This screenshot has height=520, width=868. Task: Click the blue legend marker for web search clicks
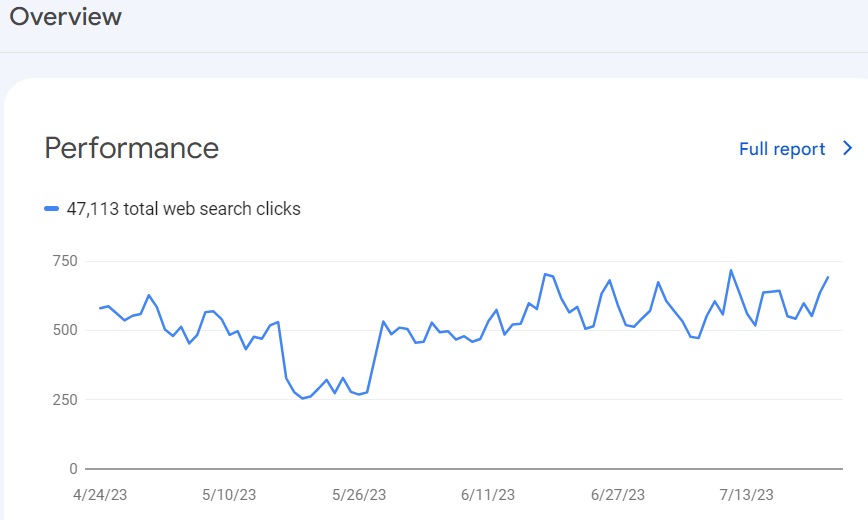[52, 209]
